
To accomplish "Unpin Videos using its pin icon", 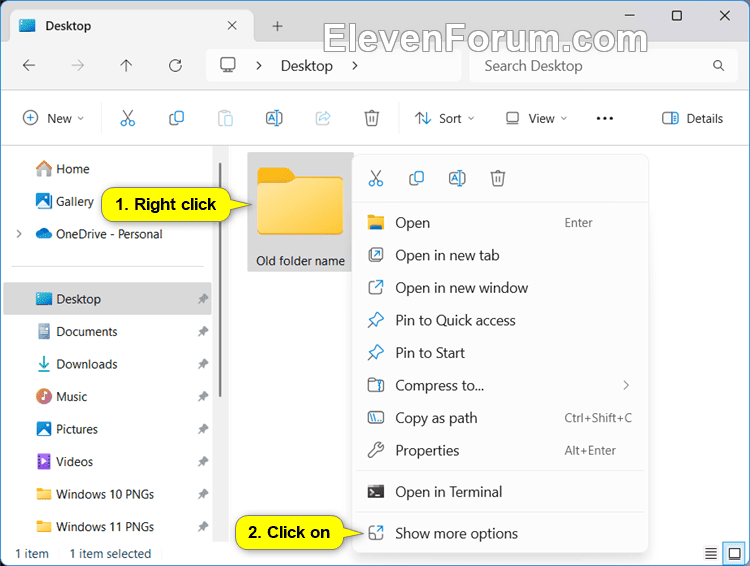I will pos(203,462).
